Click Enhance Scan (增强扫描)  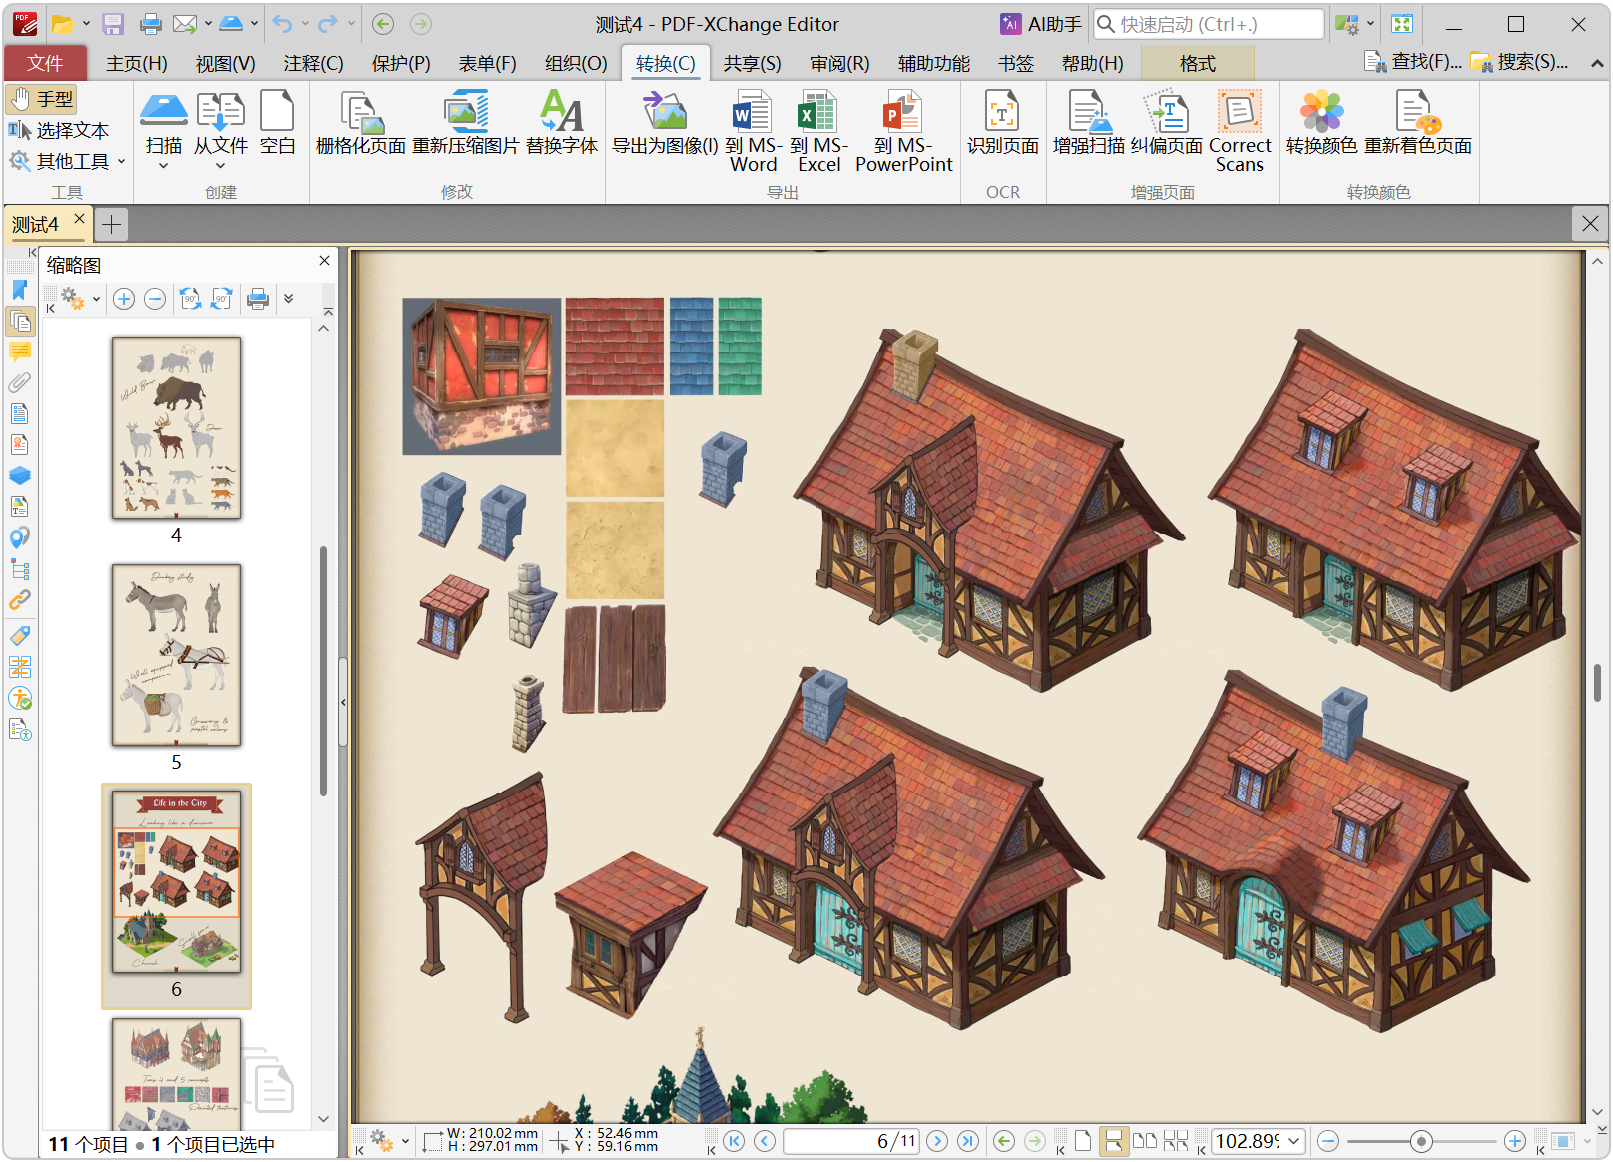click(x=1089, y=124)
